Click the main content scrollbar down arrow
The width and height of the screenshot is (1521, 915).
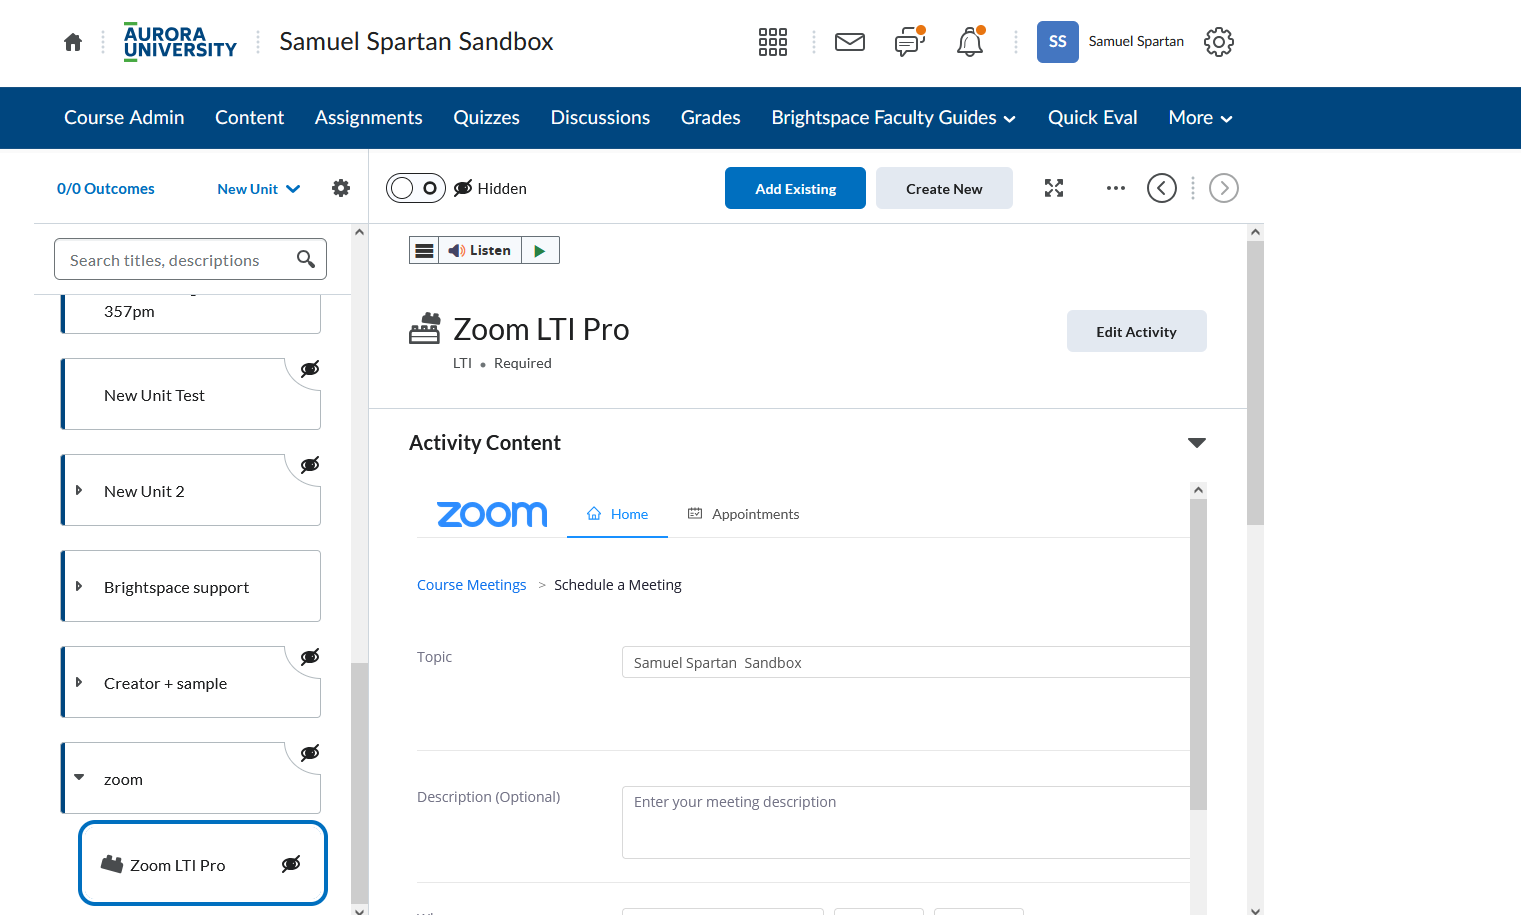coord(1256,909)
